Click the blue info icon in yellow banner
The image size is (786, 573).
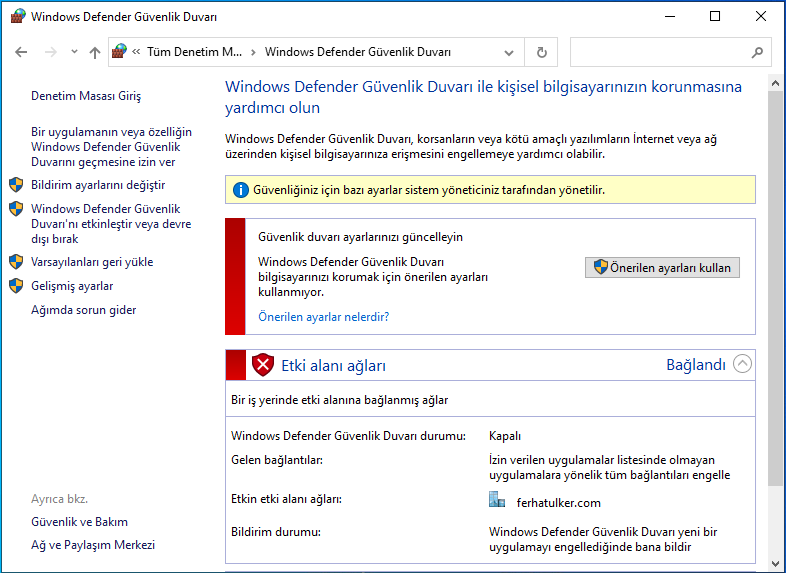(x=241, y=190)
